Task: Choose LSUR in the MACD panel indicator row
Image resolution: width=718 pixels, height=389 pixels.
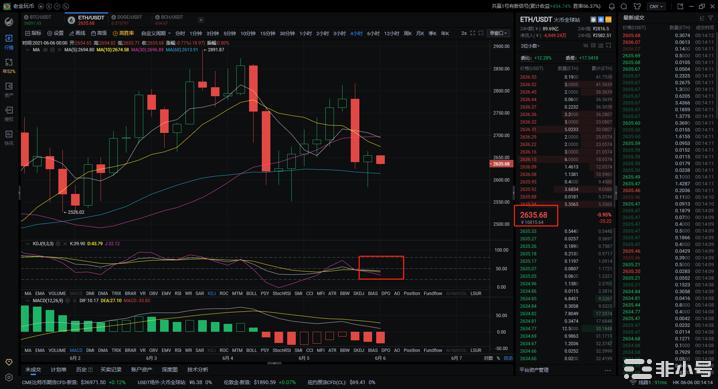Action: [x=476, y=350]
